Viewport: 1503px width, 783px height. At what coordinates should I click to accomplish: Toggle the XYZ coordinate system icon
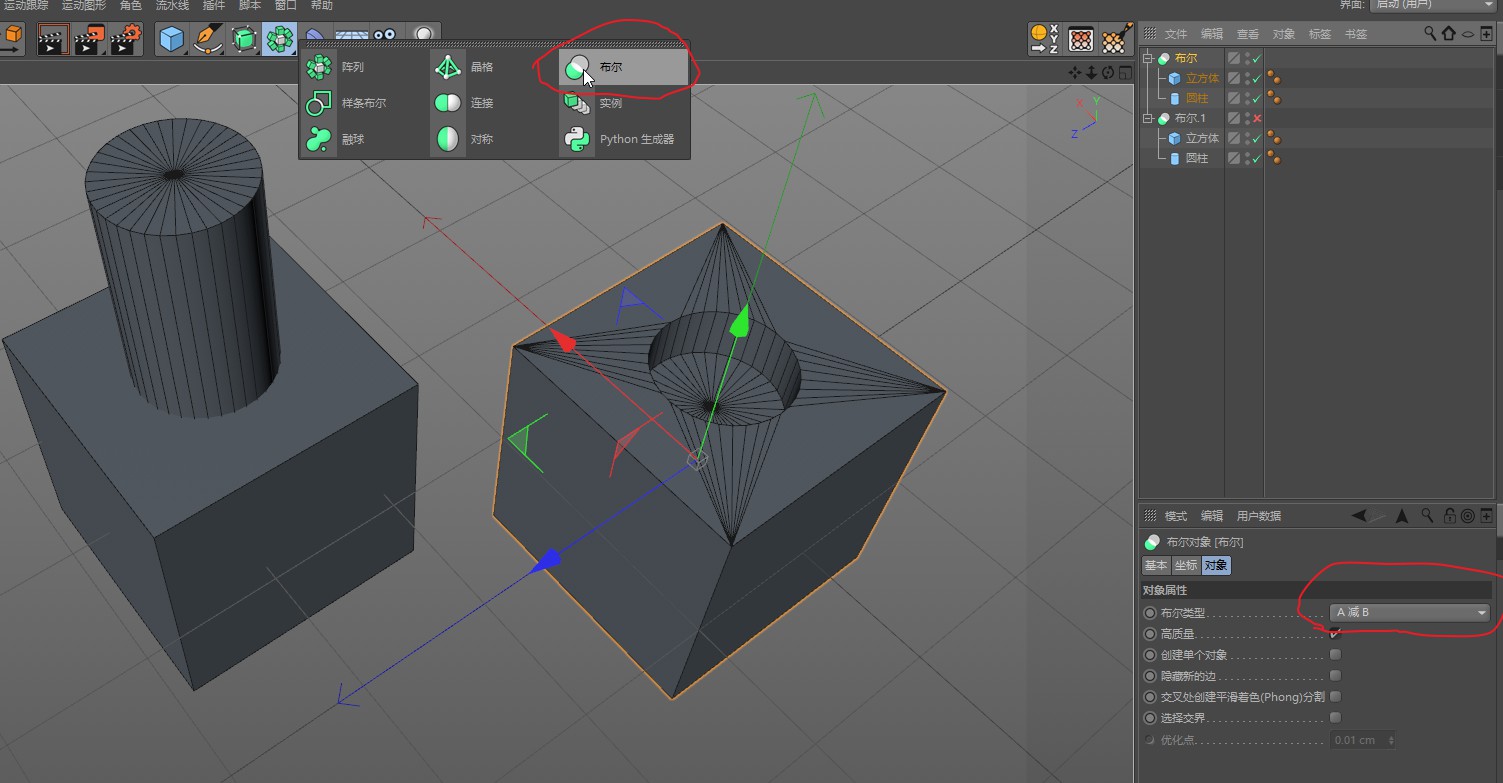[x=1044, y=40]
